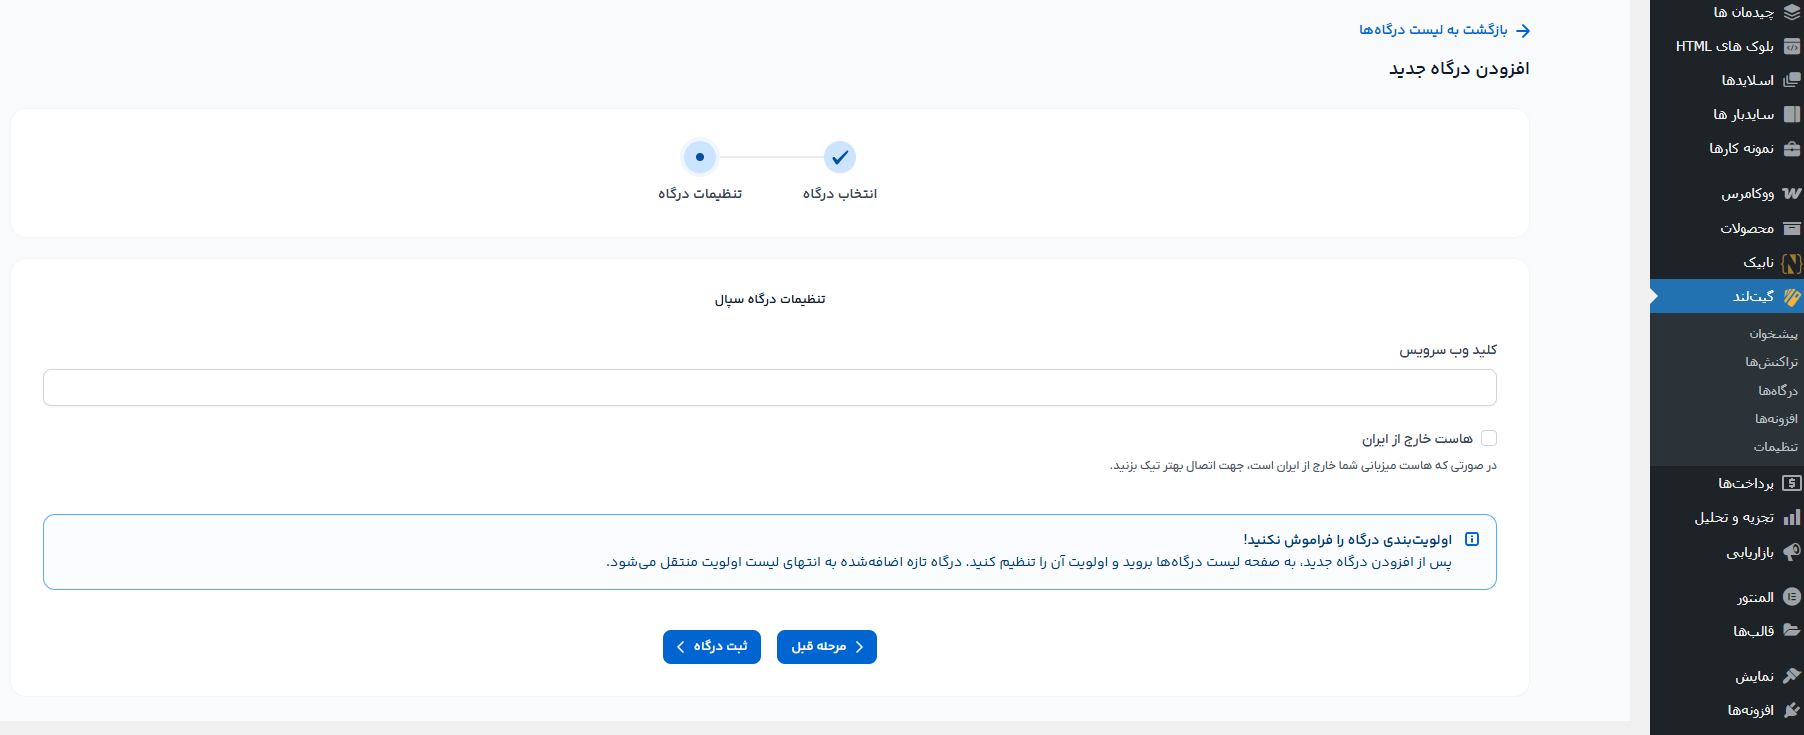Click the هاست خارج از ایران label
Image resolution: width=1804 pixels, height=735 pixels.
point(1417,439)
